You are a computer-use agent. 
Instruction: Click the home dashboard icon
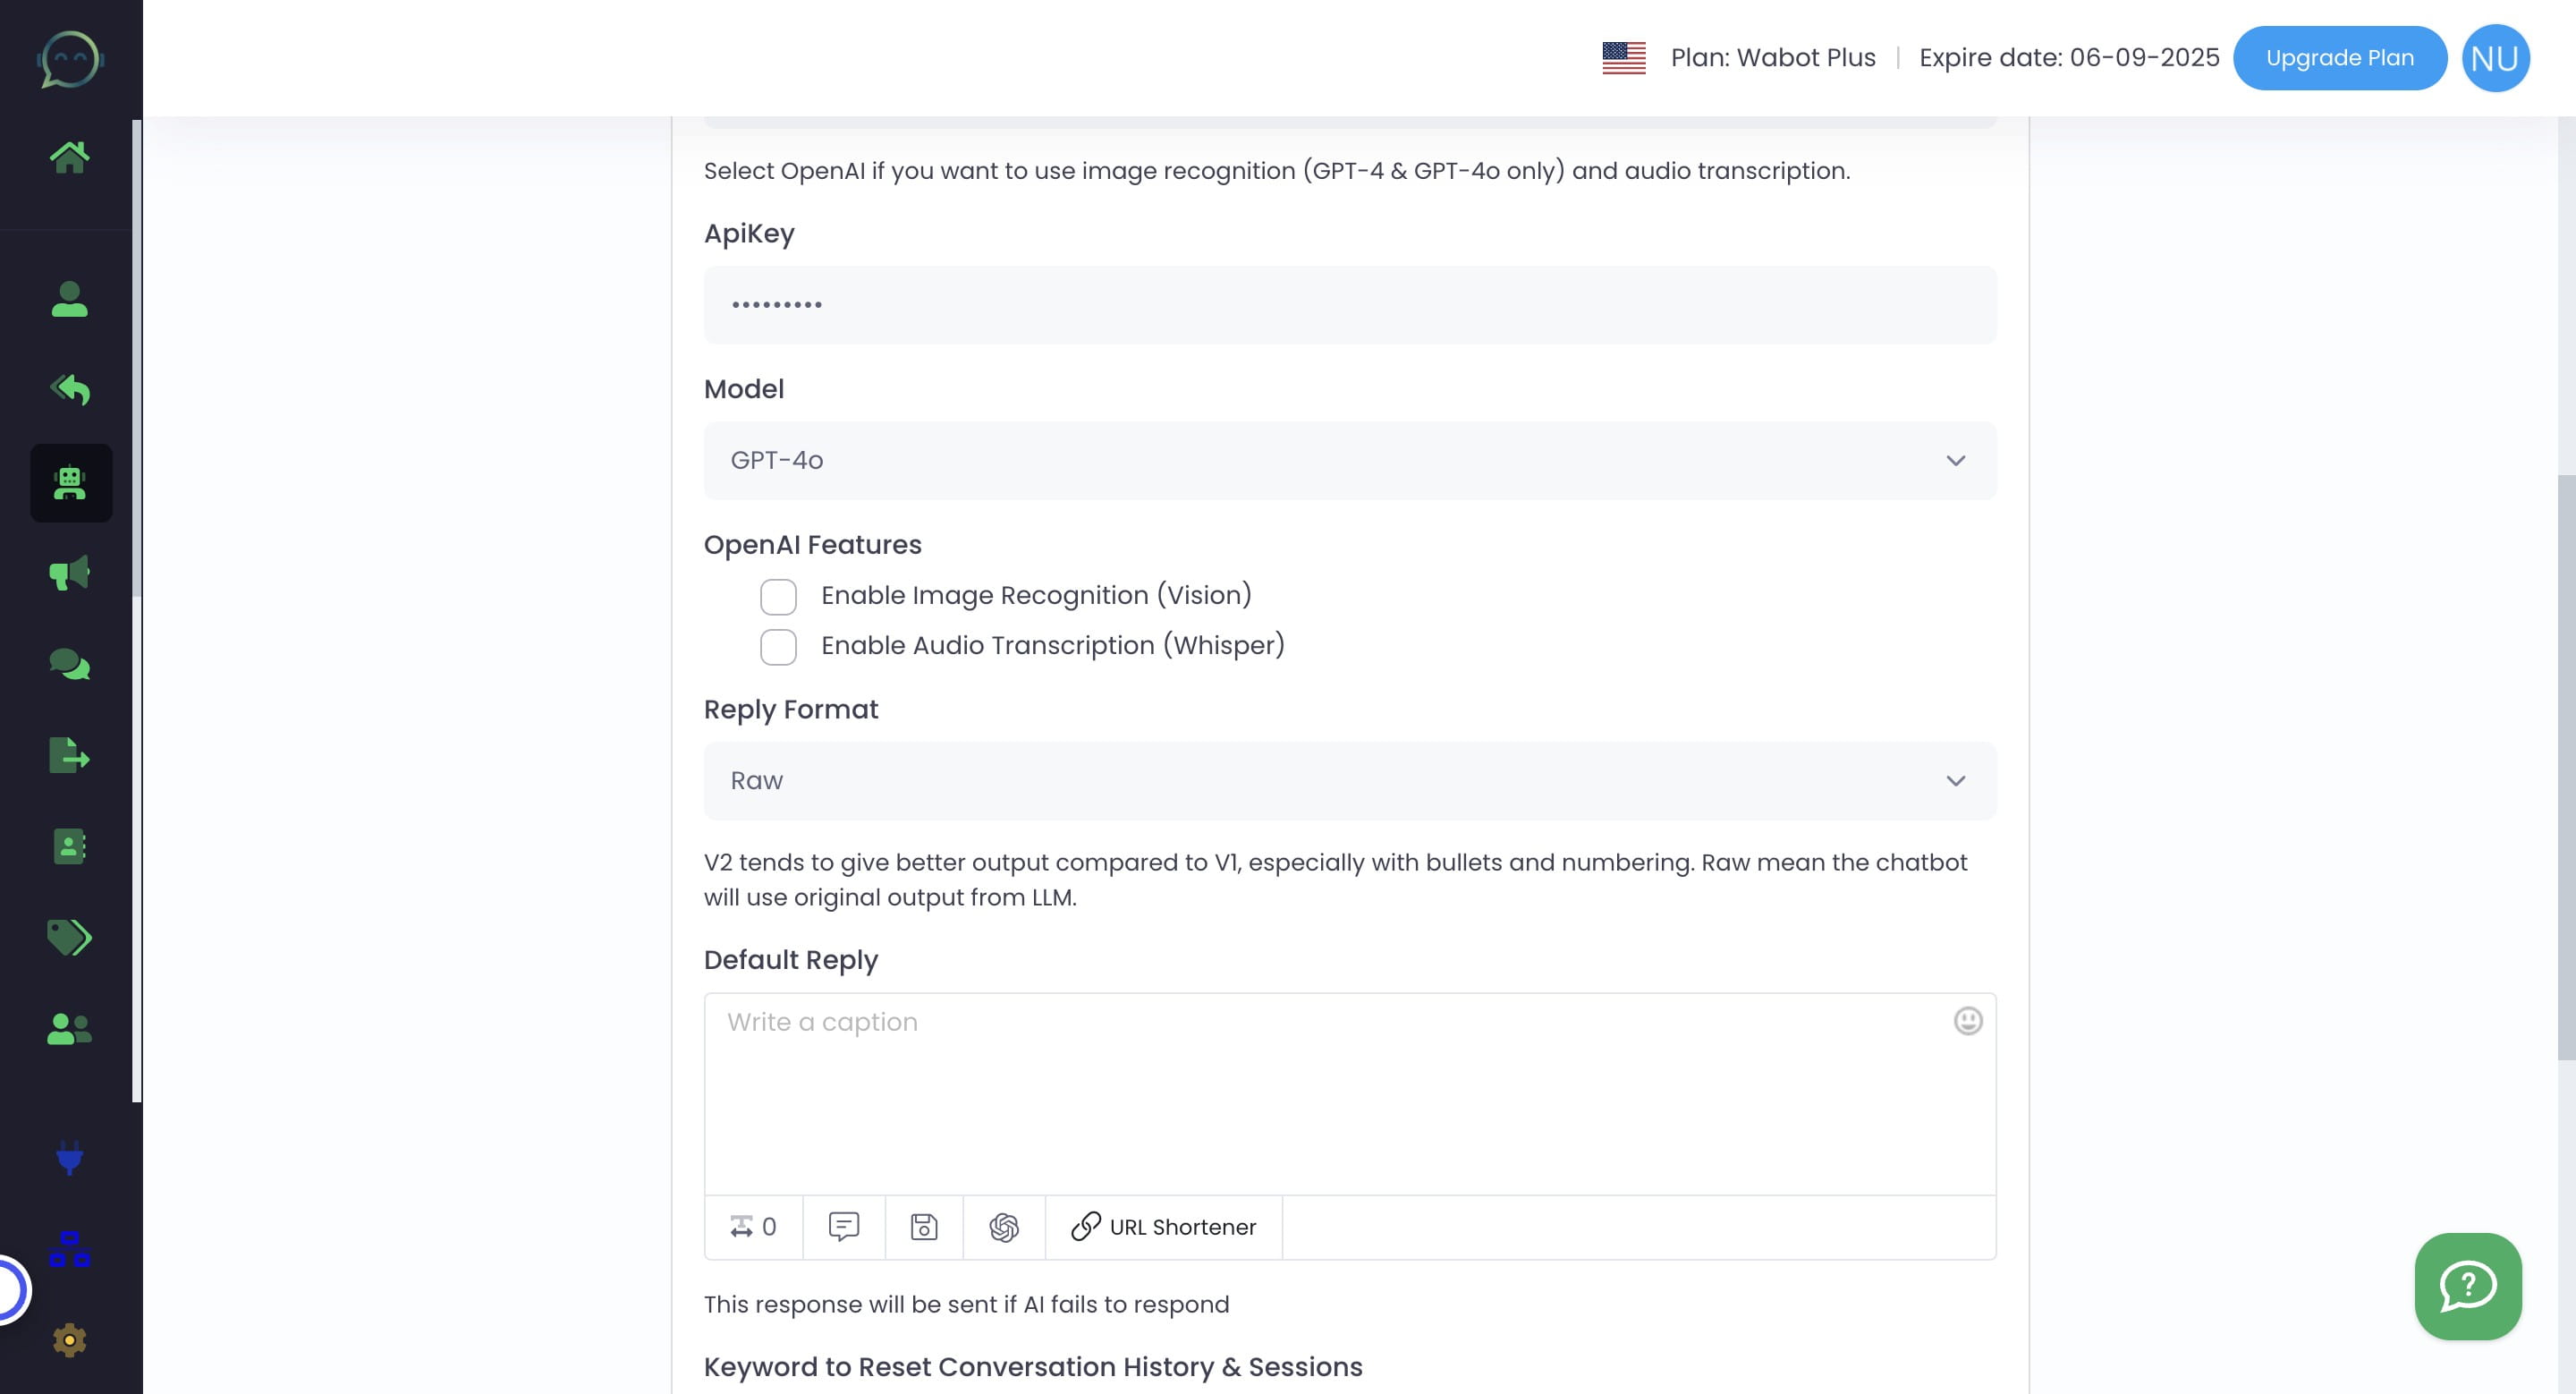(x=69, y=157)
